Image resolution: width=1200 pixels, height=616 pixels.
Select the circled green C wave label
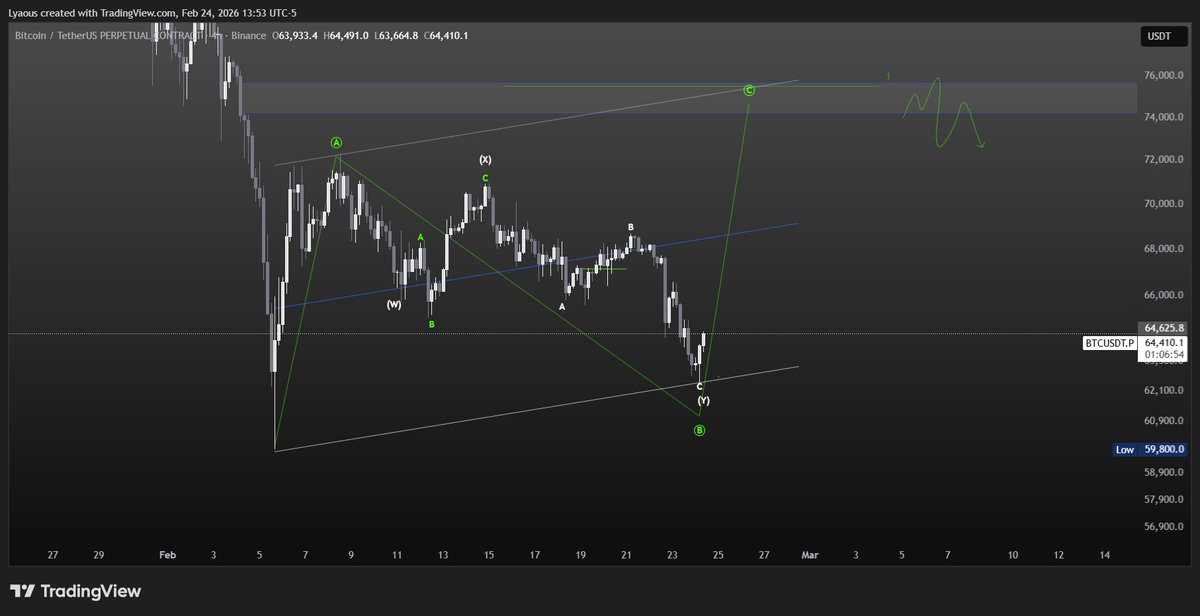pyautogui.click(x=749, y=90)
